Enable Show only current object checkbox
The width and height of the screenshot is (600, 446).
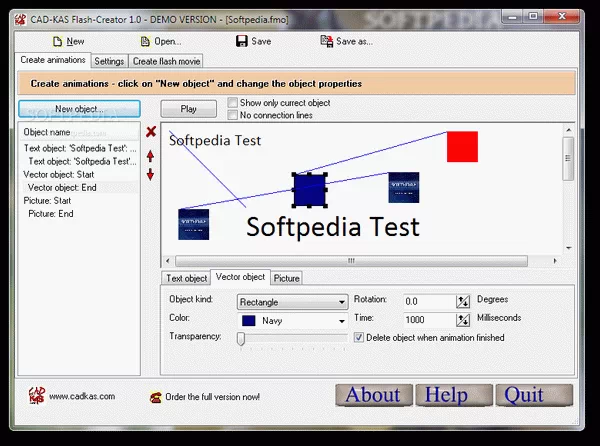(233, 103)
